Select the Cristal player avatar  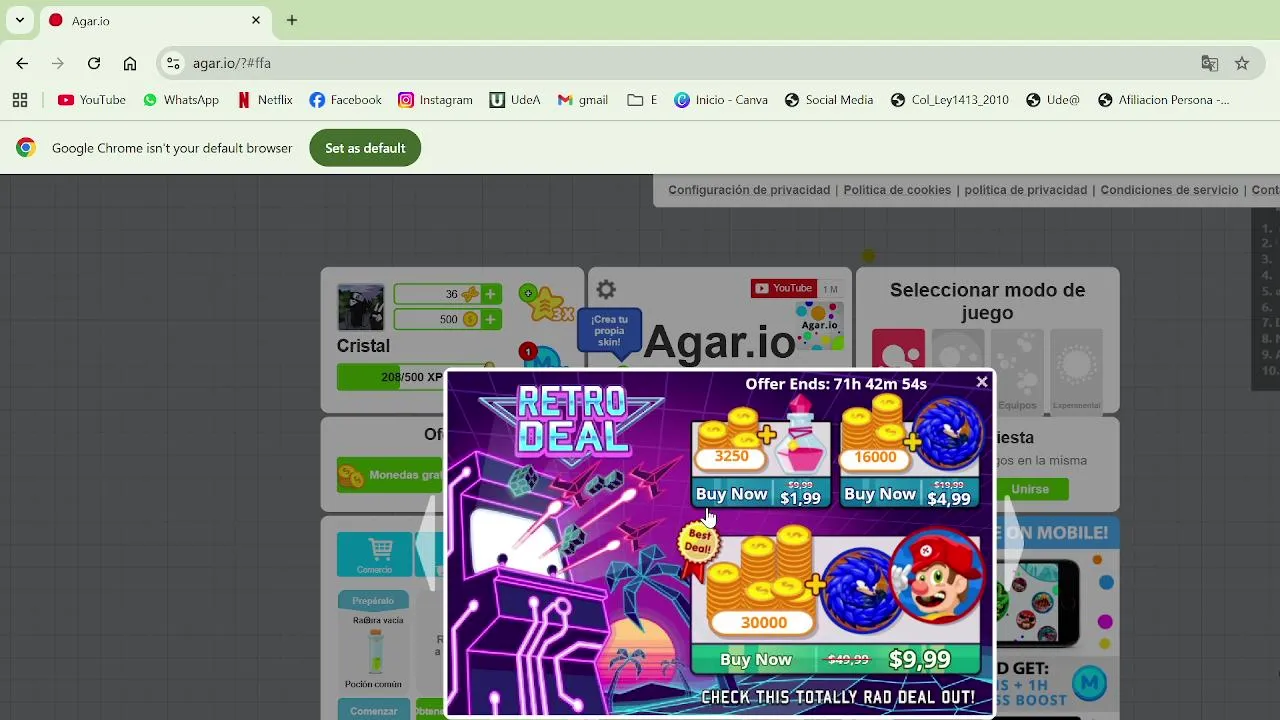360,307
